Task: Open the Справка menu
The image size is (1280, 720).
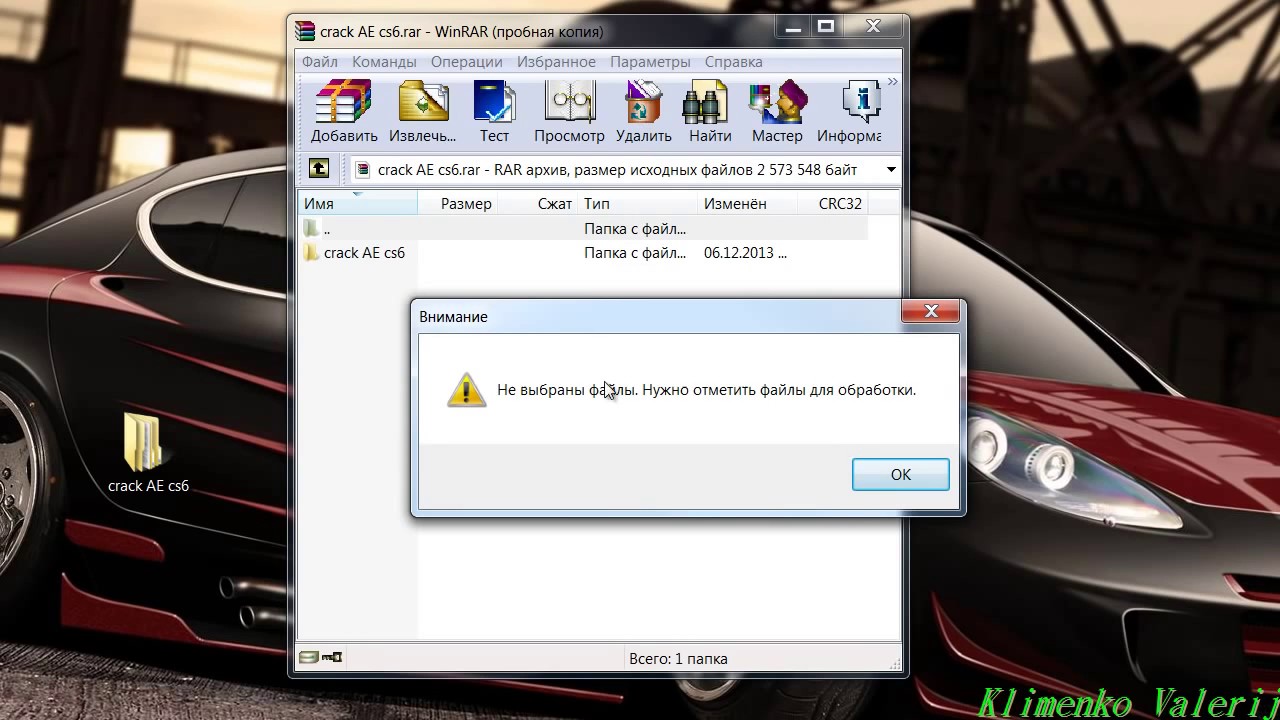Action: [733, 62]
